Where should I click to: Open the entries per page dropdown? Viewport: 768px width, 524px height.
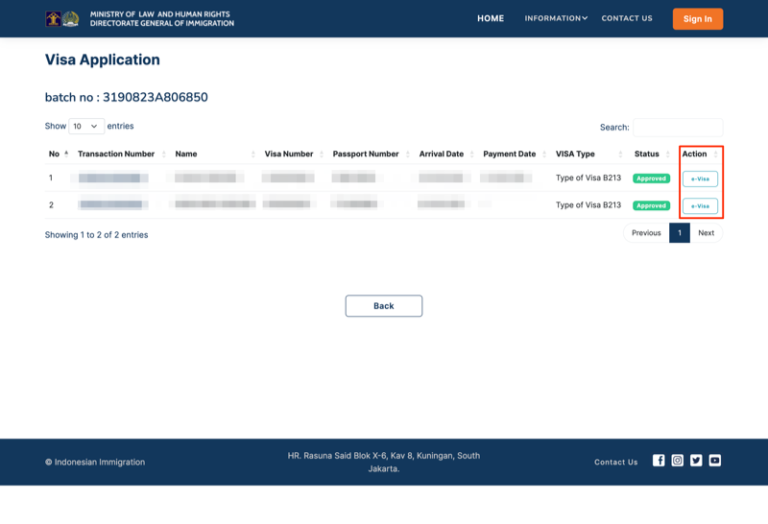pyautogui.click(x=86, y=127)
